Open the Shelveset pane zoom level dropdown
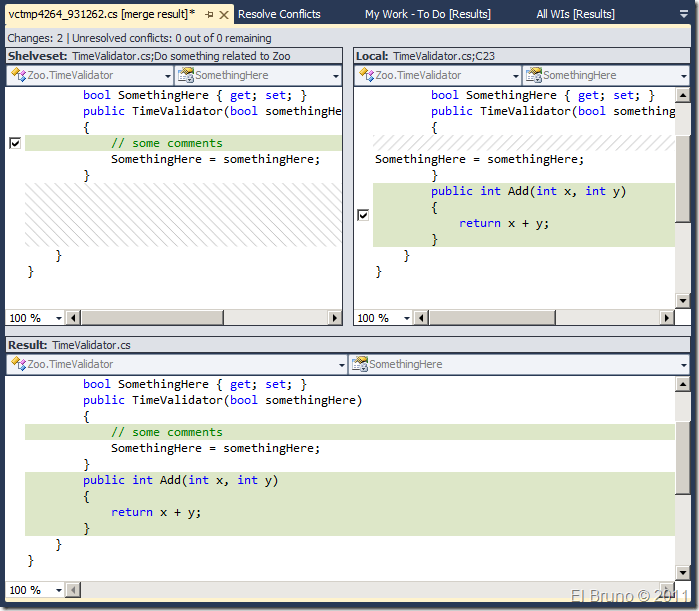 (59, 318)
